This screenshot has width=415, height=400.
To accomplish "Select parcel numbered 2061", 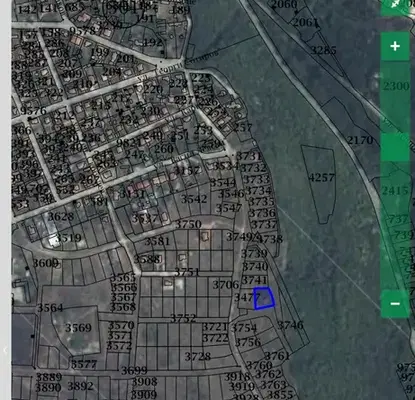I will (x=305, y=22).
